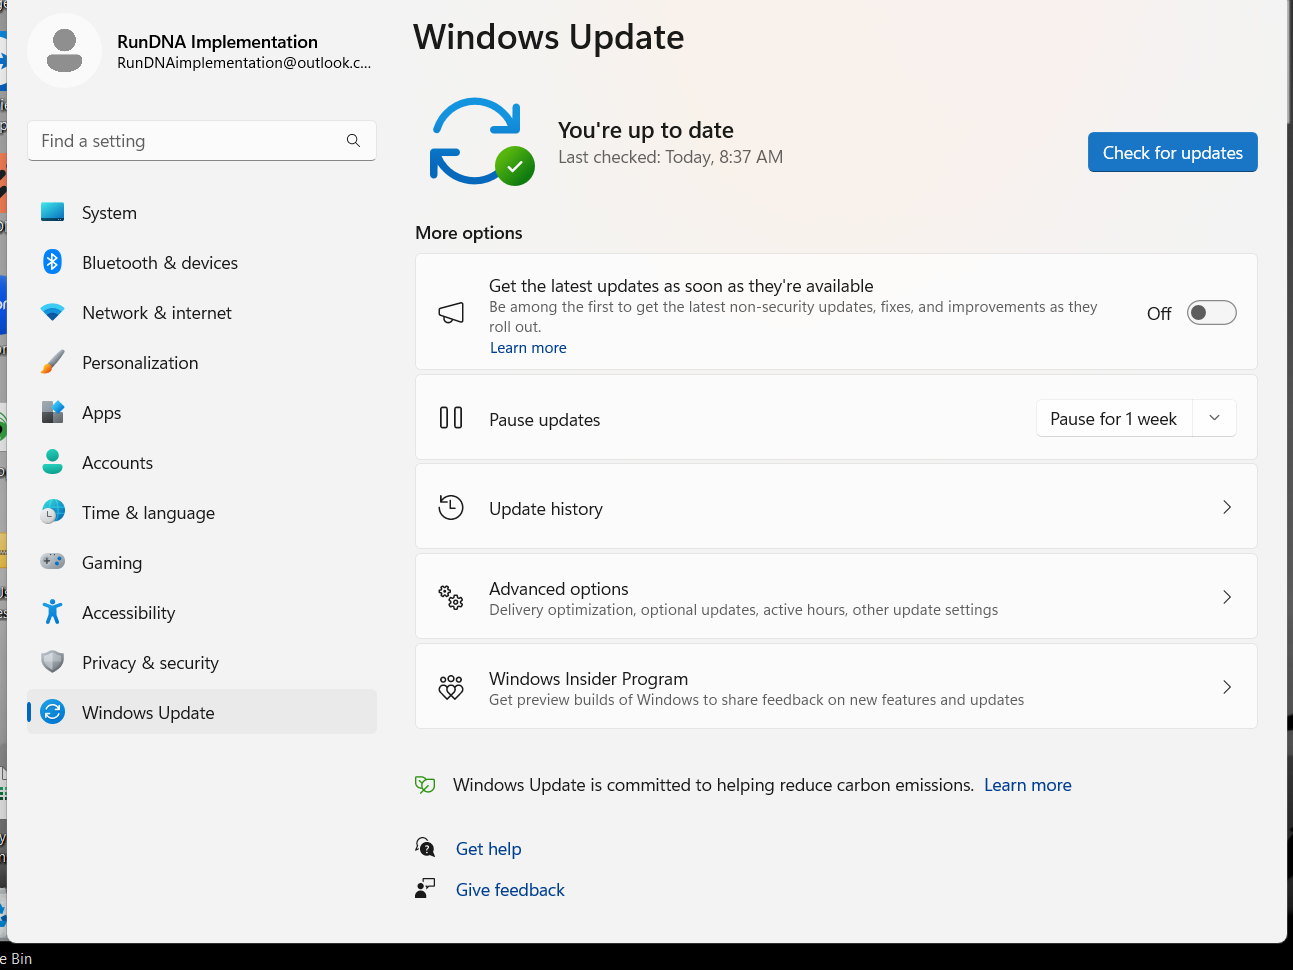The height and width of the screenshot is (970, 1293).
Task: Click the Bluetooth & devices icon
Action: click(53, 262)
